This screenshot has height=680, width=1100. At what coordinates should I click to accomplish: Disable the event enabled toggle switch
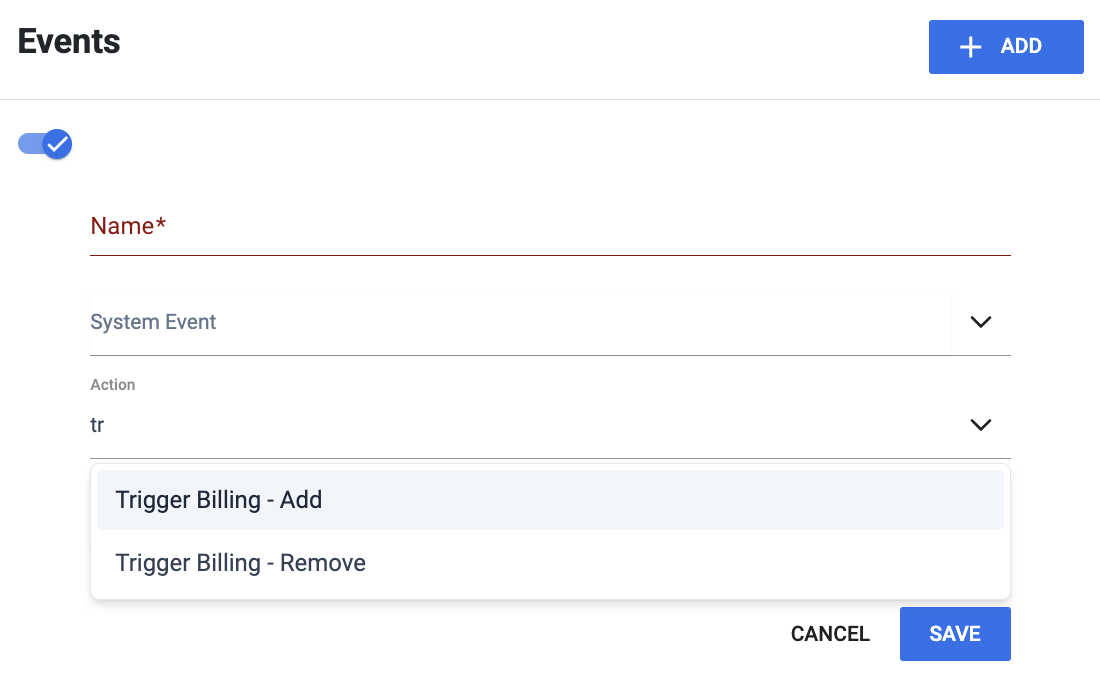pyautogui.click(x=45, y=144)
